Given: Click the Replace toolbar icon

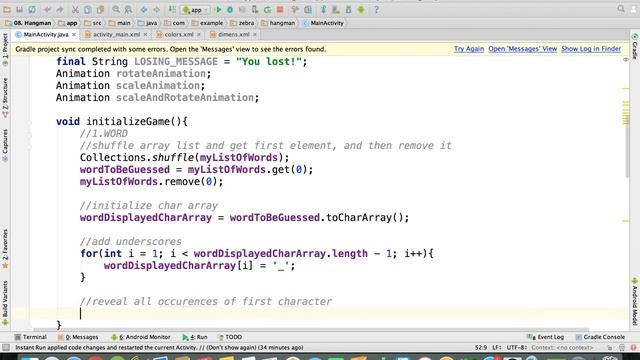Looking at the screenshot, I should pyautogui.click(x=128, y=9).
